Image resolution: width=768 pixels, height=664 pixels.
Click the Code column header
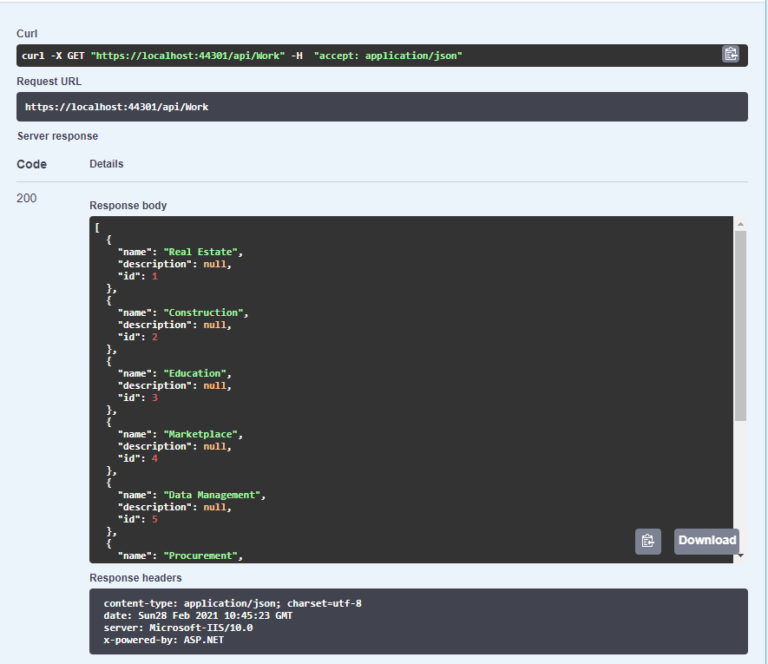click(32, 164)
